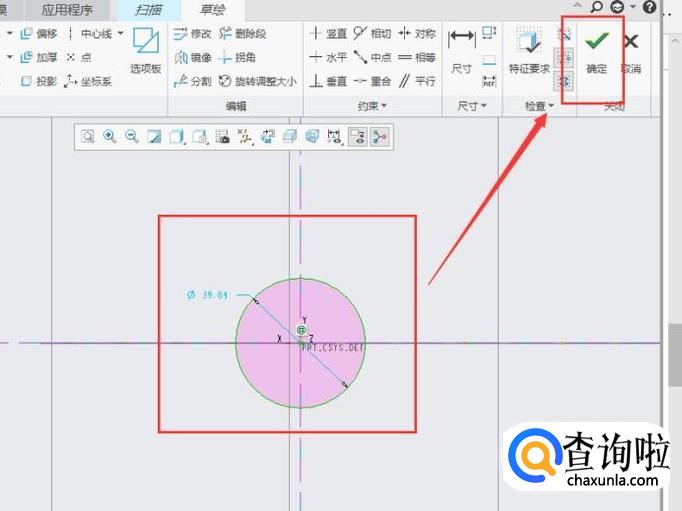
Task: Switch to the 应用程序 tab
Action: pos(67,10)
